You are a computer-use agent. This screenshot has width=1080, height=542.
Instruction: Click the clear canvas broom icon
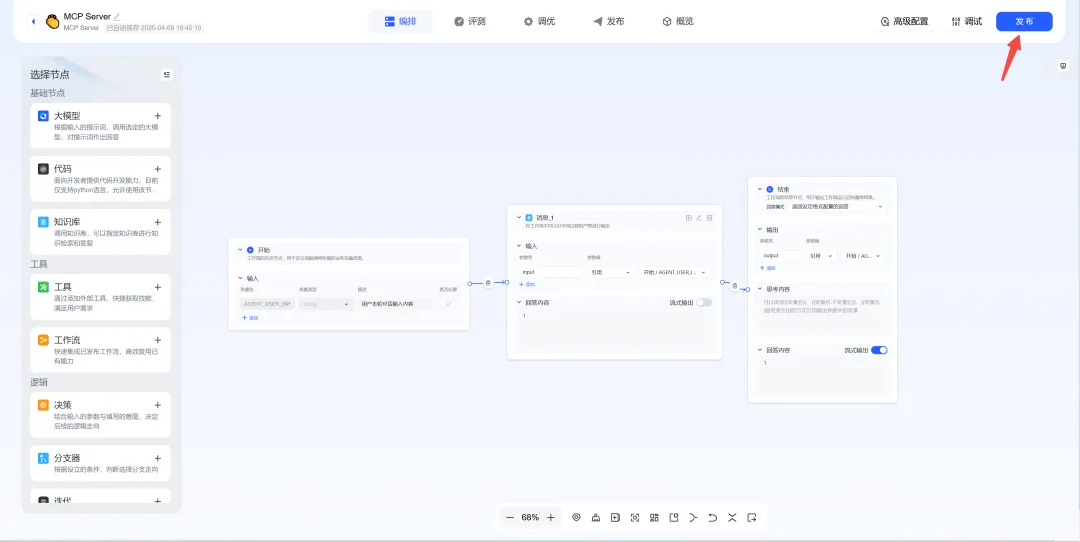tap(596, 517)
